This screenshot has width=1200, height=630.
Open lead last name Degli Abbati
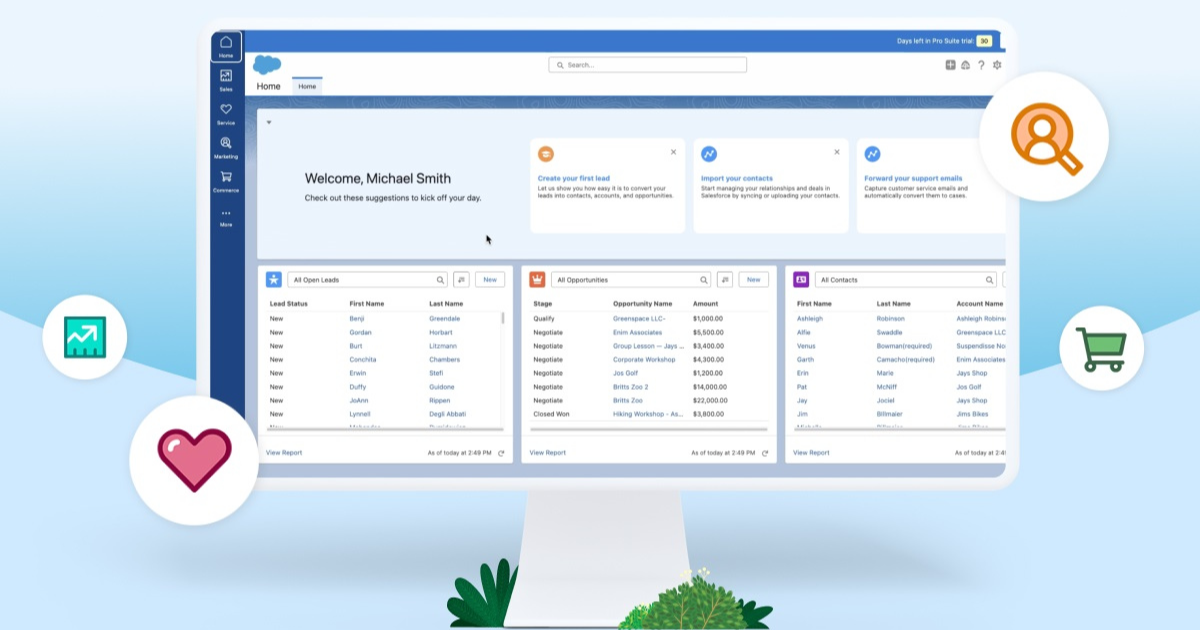click(448, 414)
